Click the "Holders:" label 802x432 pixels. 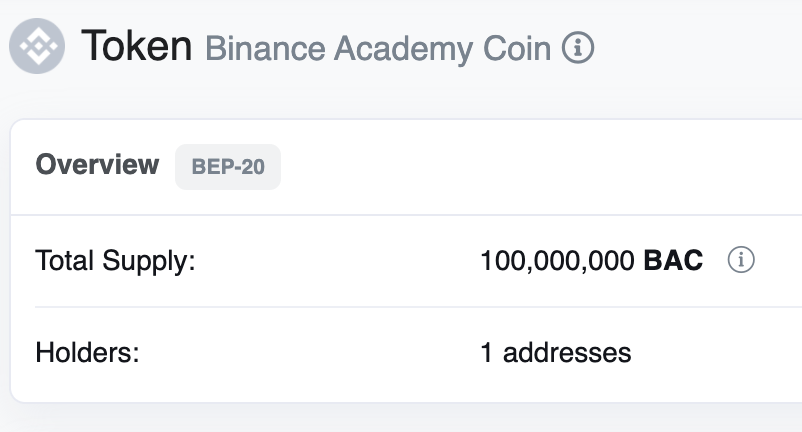85,352
